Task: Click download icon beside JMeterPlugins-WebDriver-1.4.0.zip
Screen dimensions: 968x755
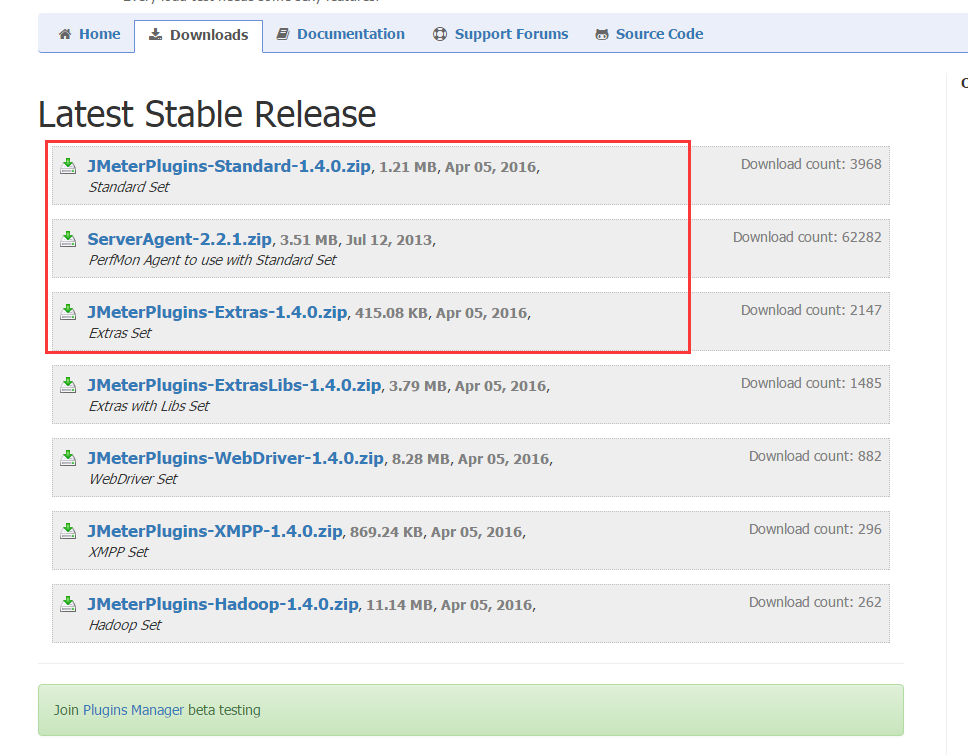Action: click(x=68, y=458)
